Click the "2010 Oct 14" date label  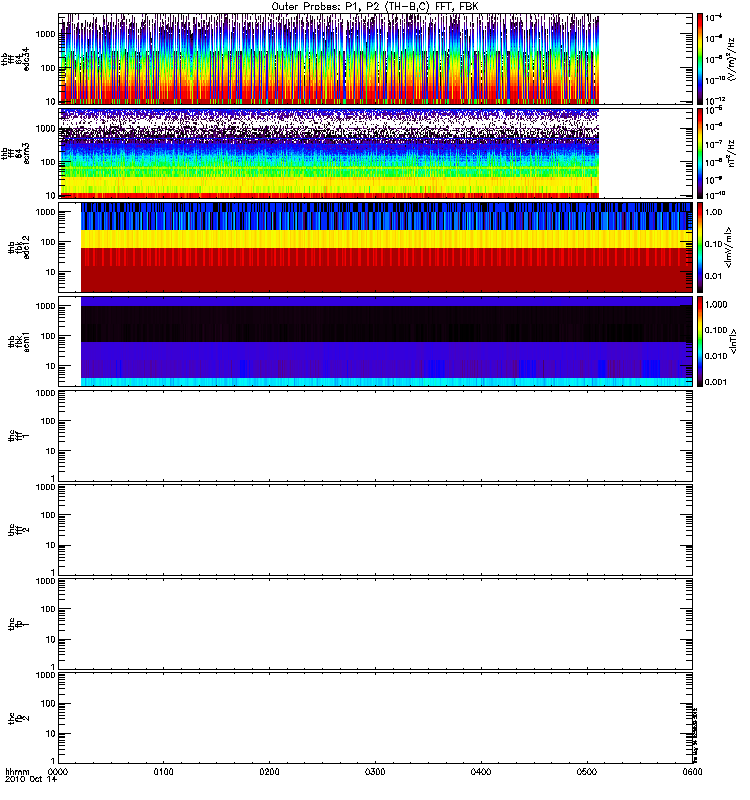31,780
